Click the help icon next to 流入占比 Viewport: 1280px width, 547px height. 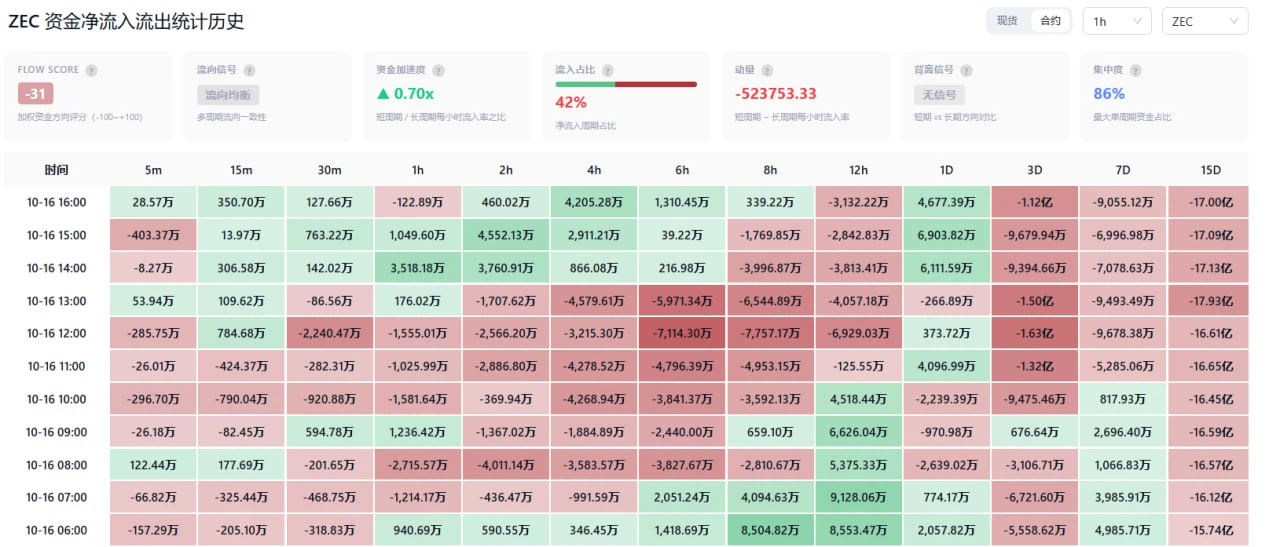(607, 71)
